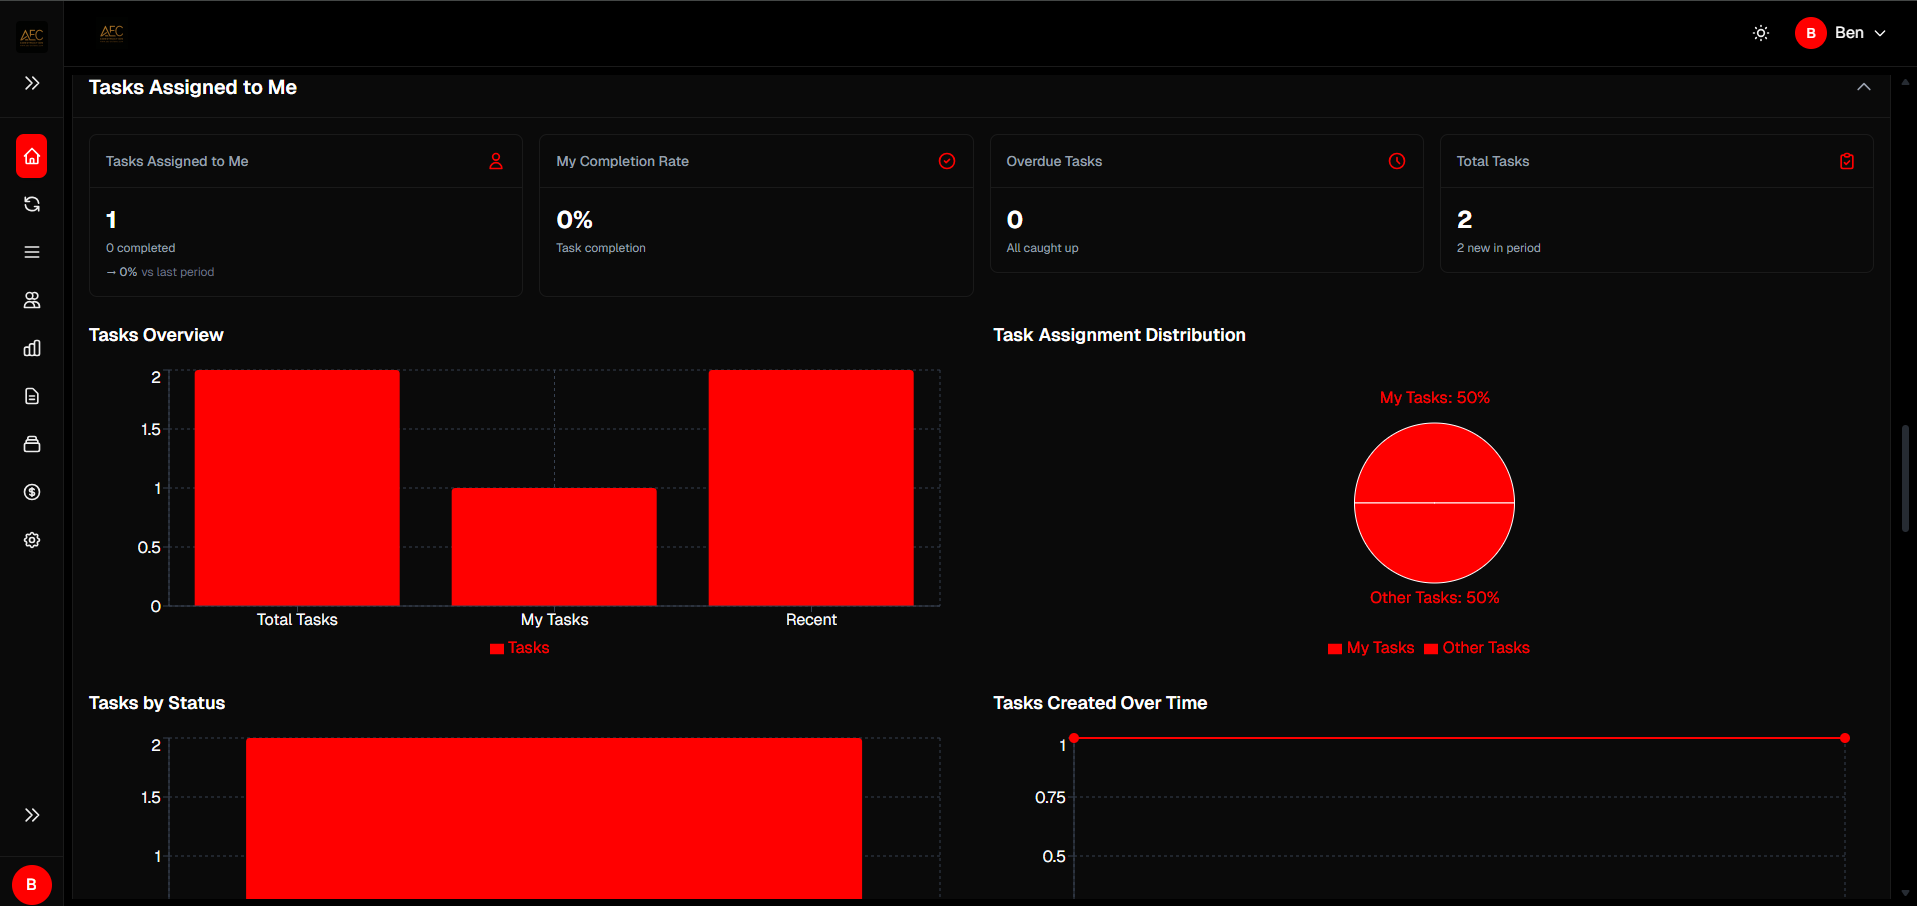Toggle the Tasks legend item
Screen dimensions: 1917x906
520,648
